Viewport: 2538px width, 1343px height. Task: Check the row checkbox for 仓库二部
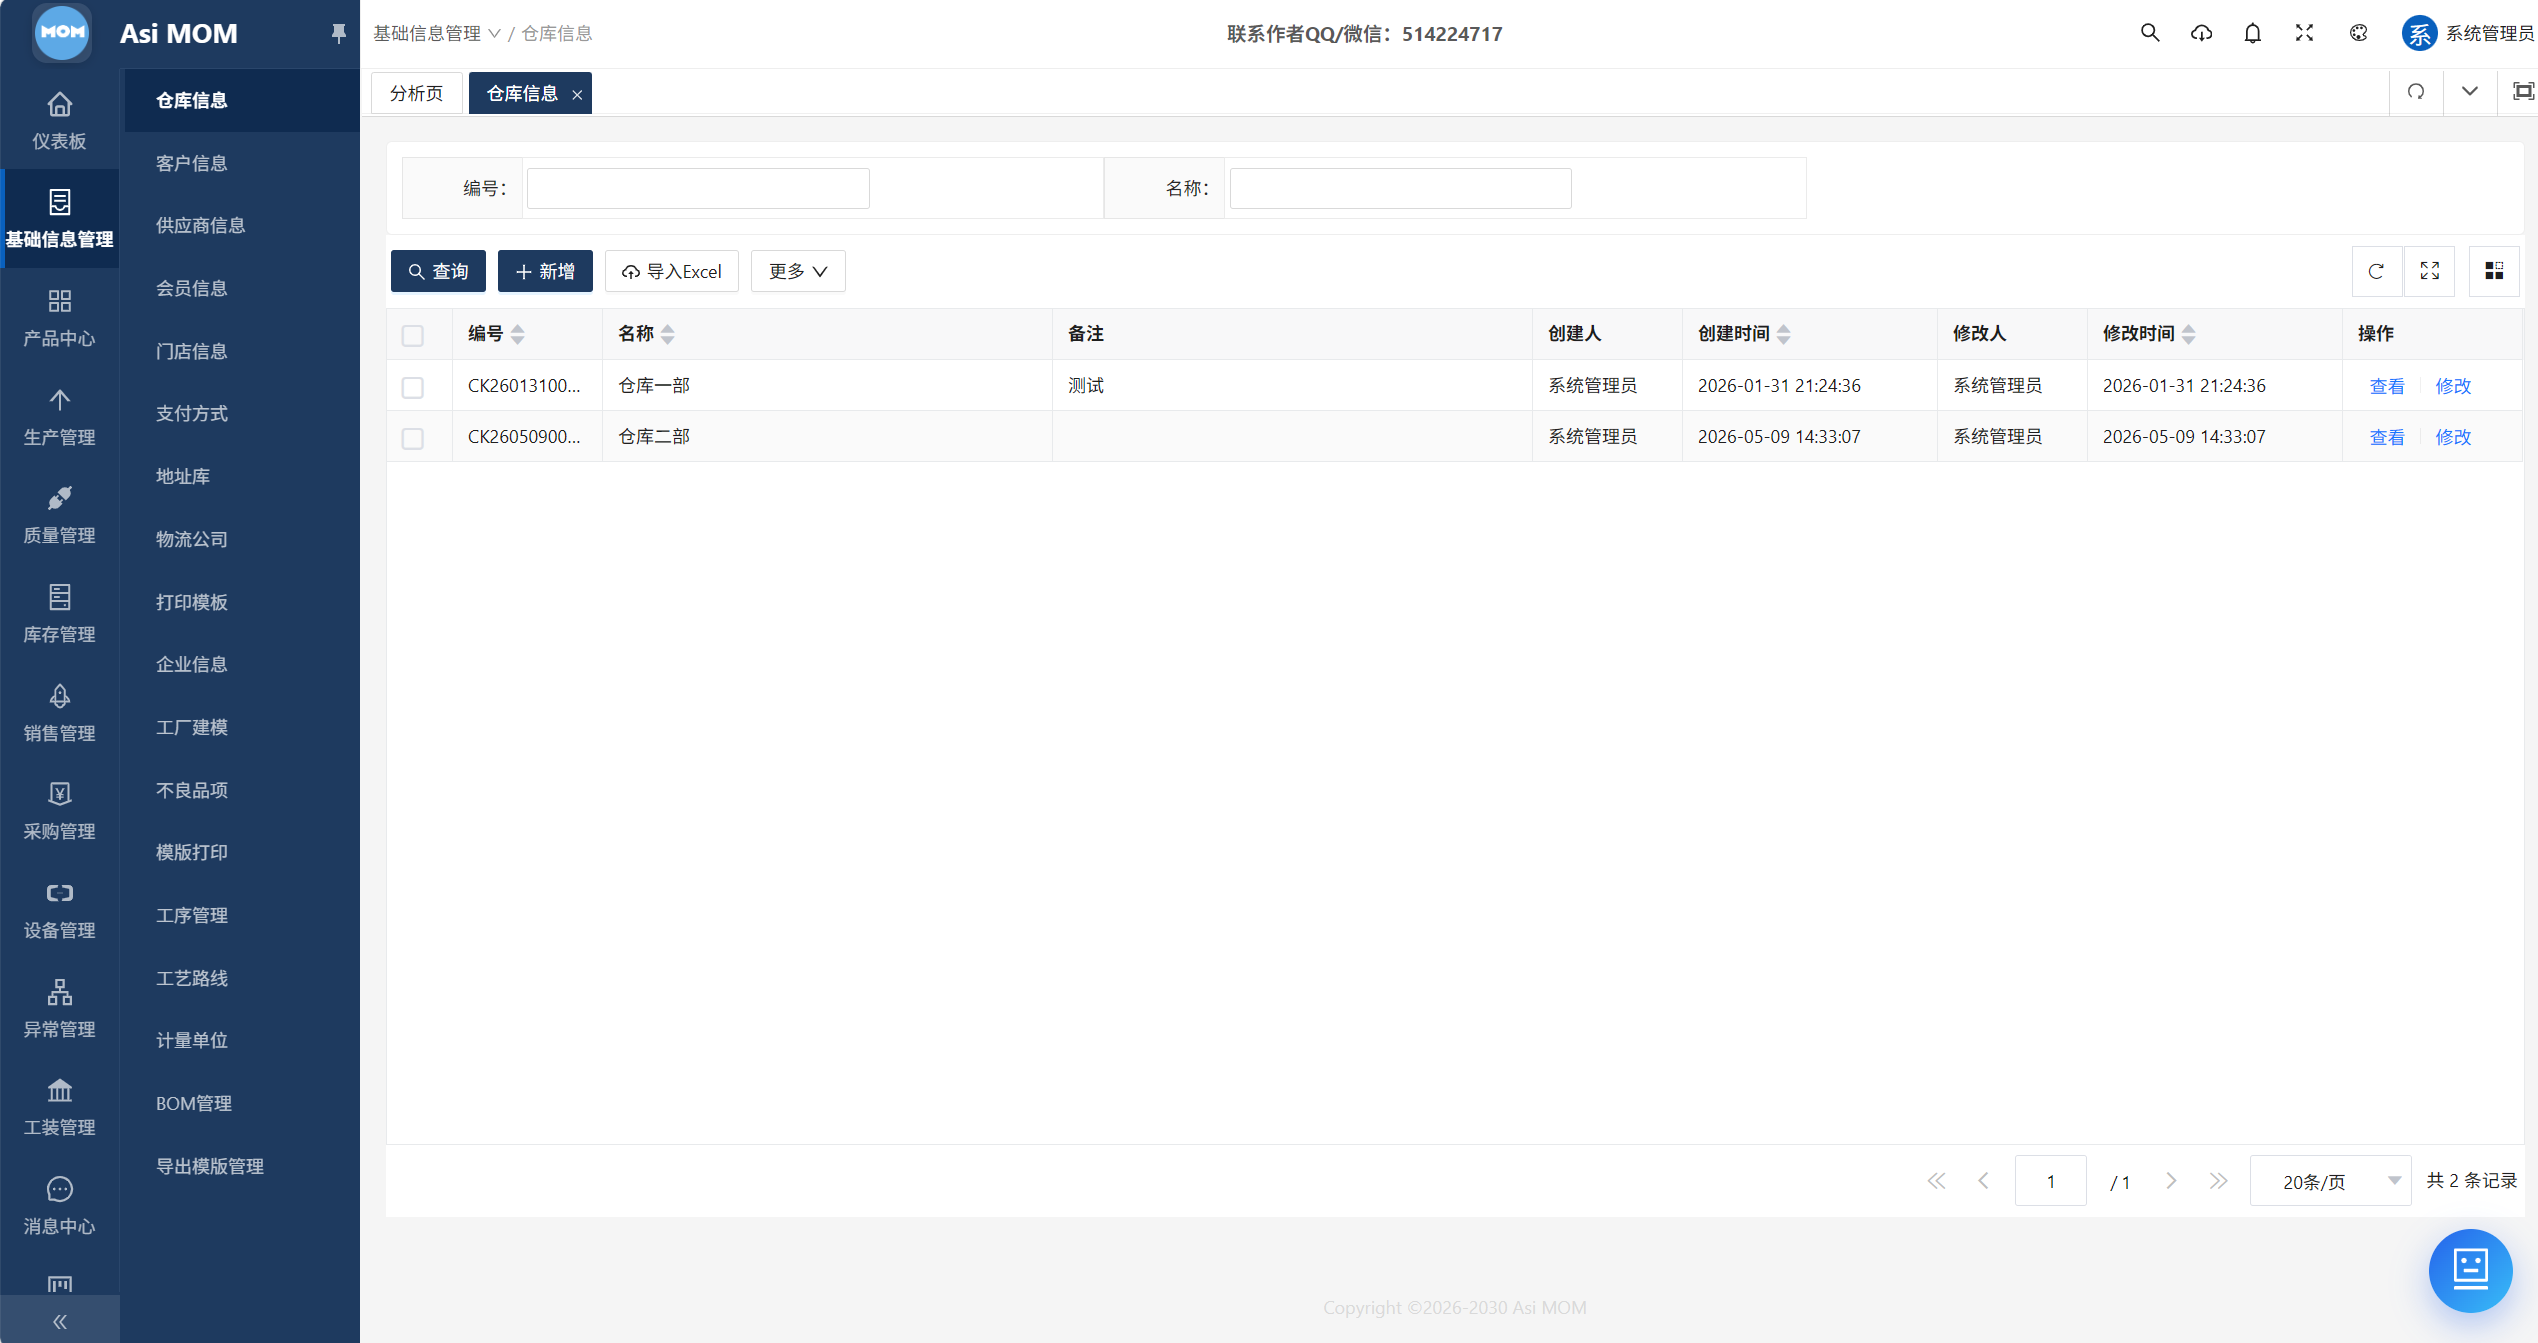point(412,438)
